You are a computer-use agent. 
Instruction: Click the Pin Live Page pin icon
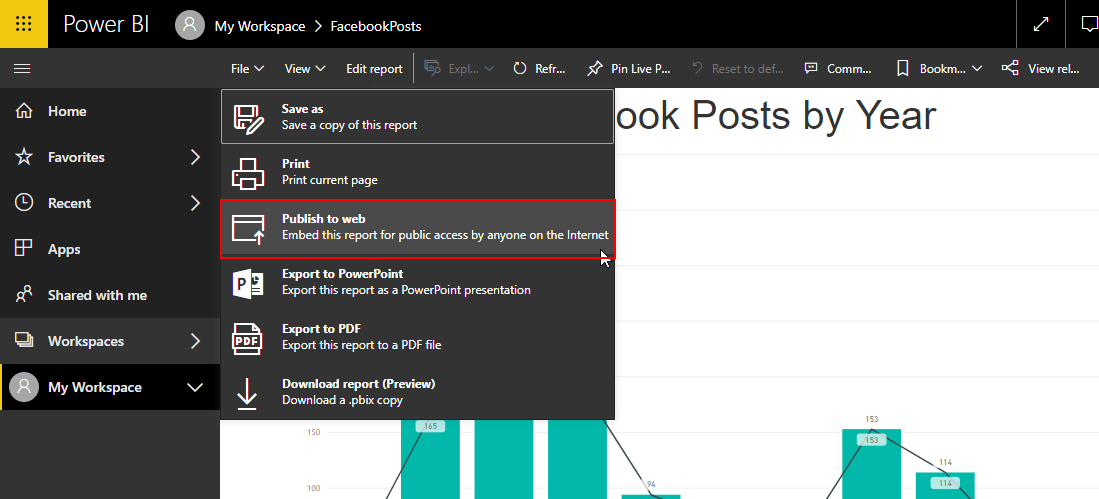click(594, 69)
